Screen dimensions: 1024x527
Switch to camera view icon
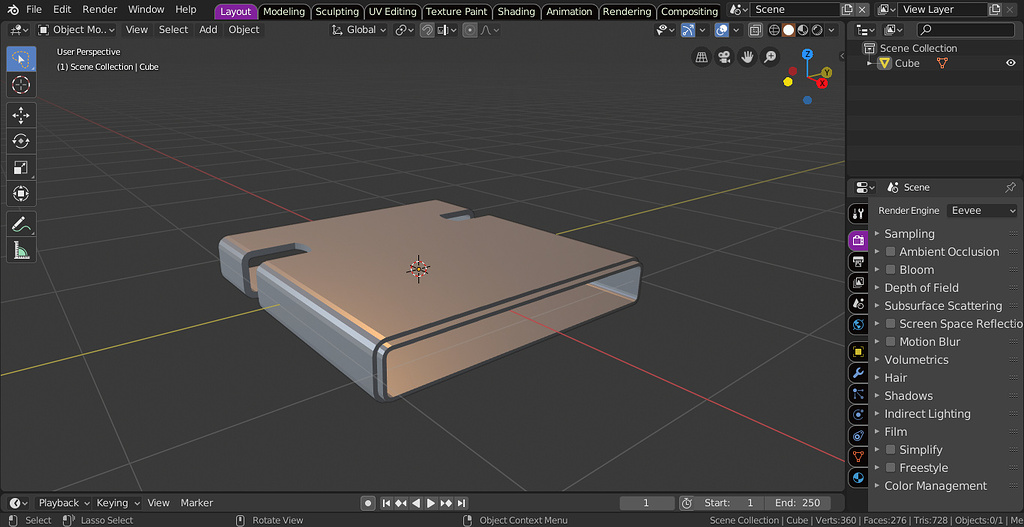pos(724,57)
